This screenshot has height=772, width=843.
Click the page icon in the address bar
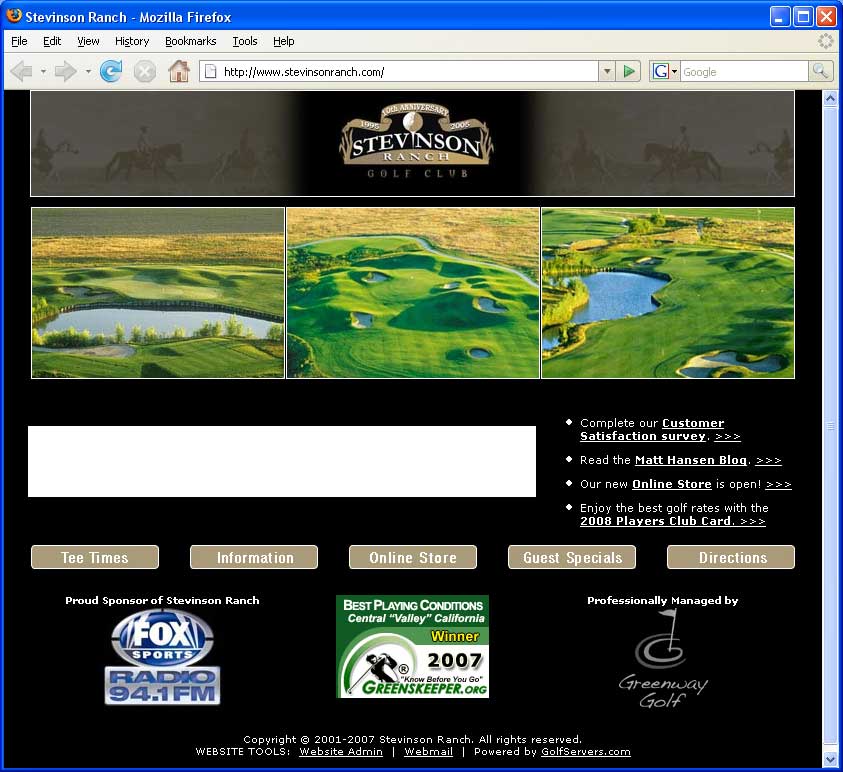tap(211, 71)
